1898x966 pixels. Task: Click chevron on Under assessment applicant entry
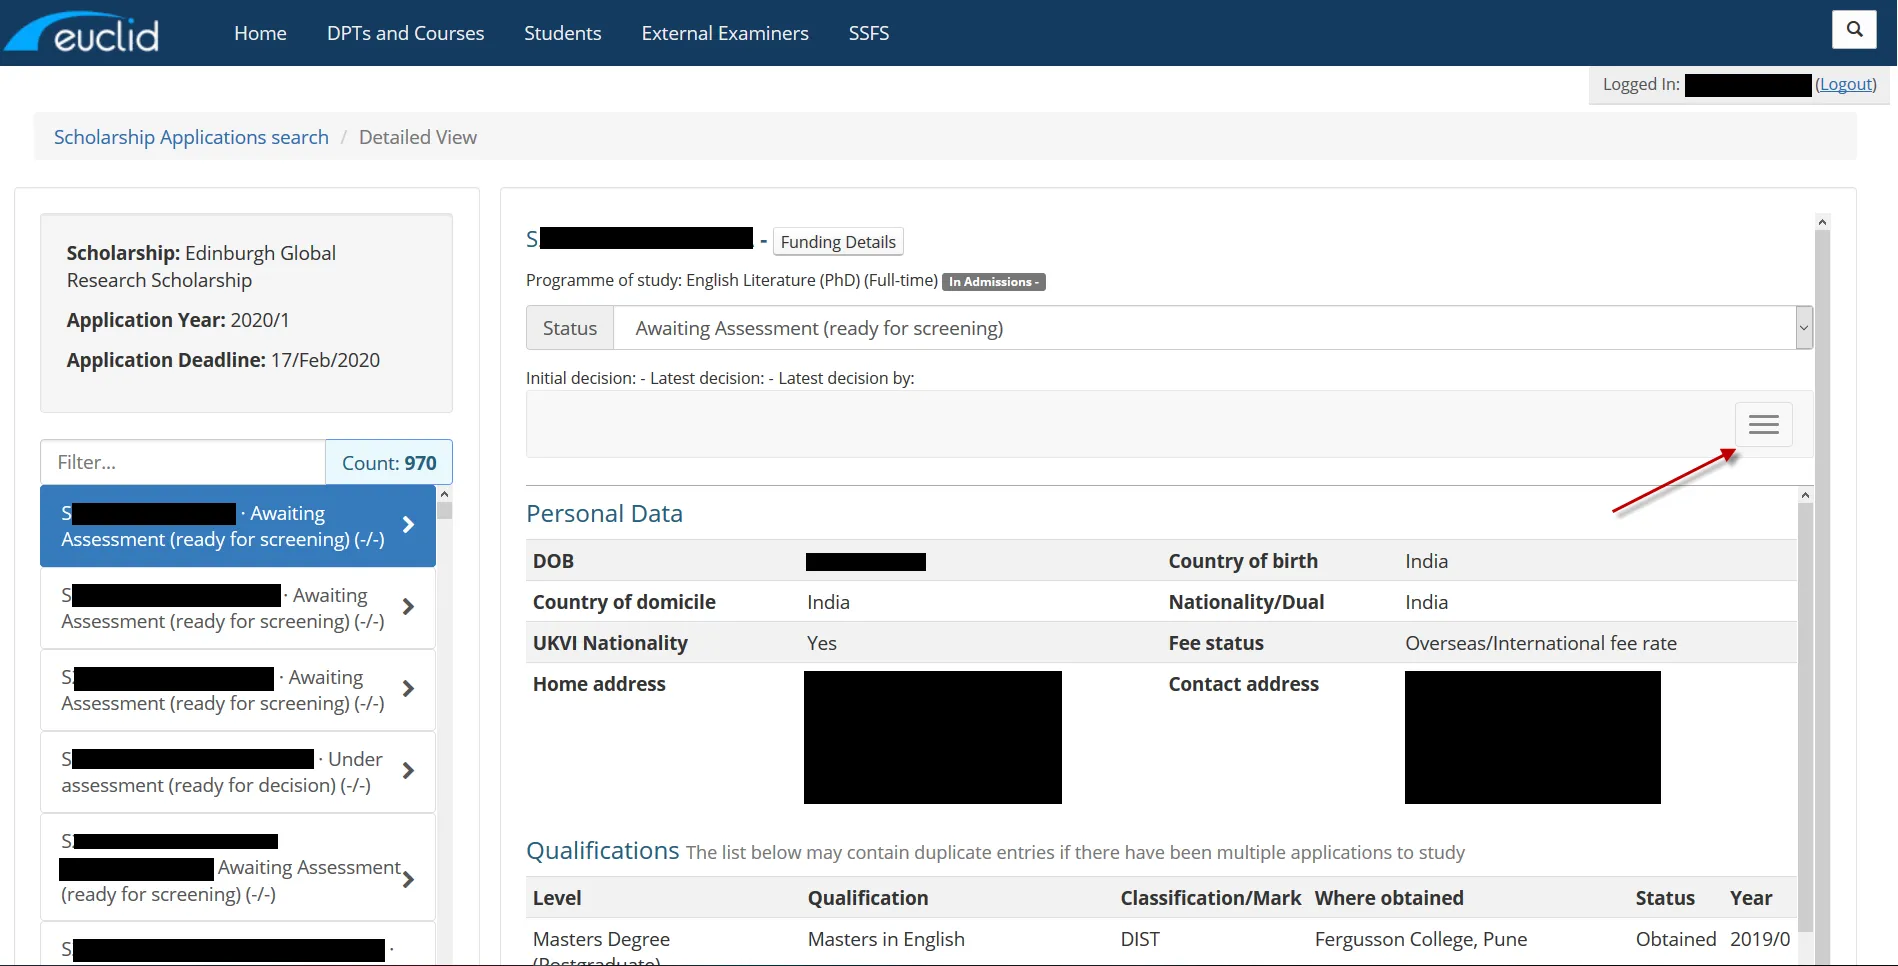(408, 771)
